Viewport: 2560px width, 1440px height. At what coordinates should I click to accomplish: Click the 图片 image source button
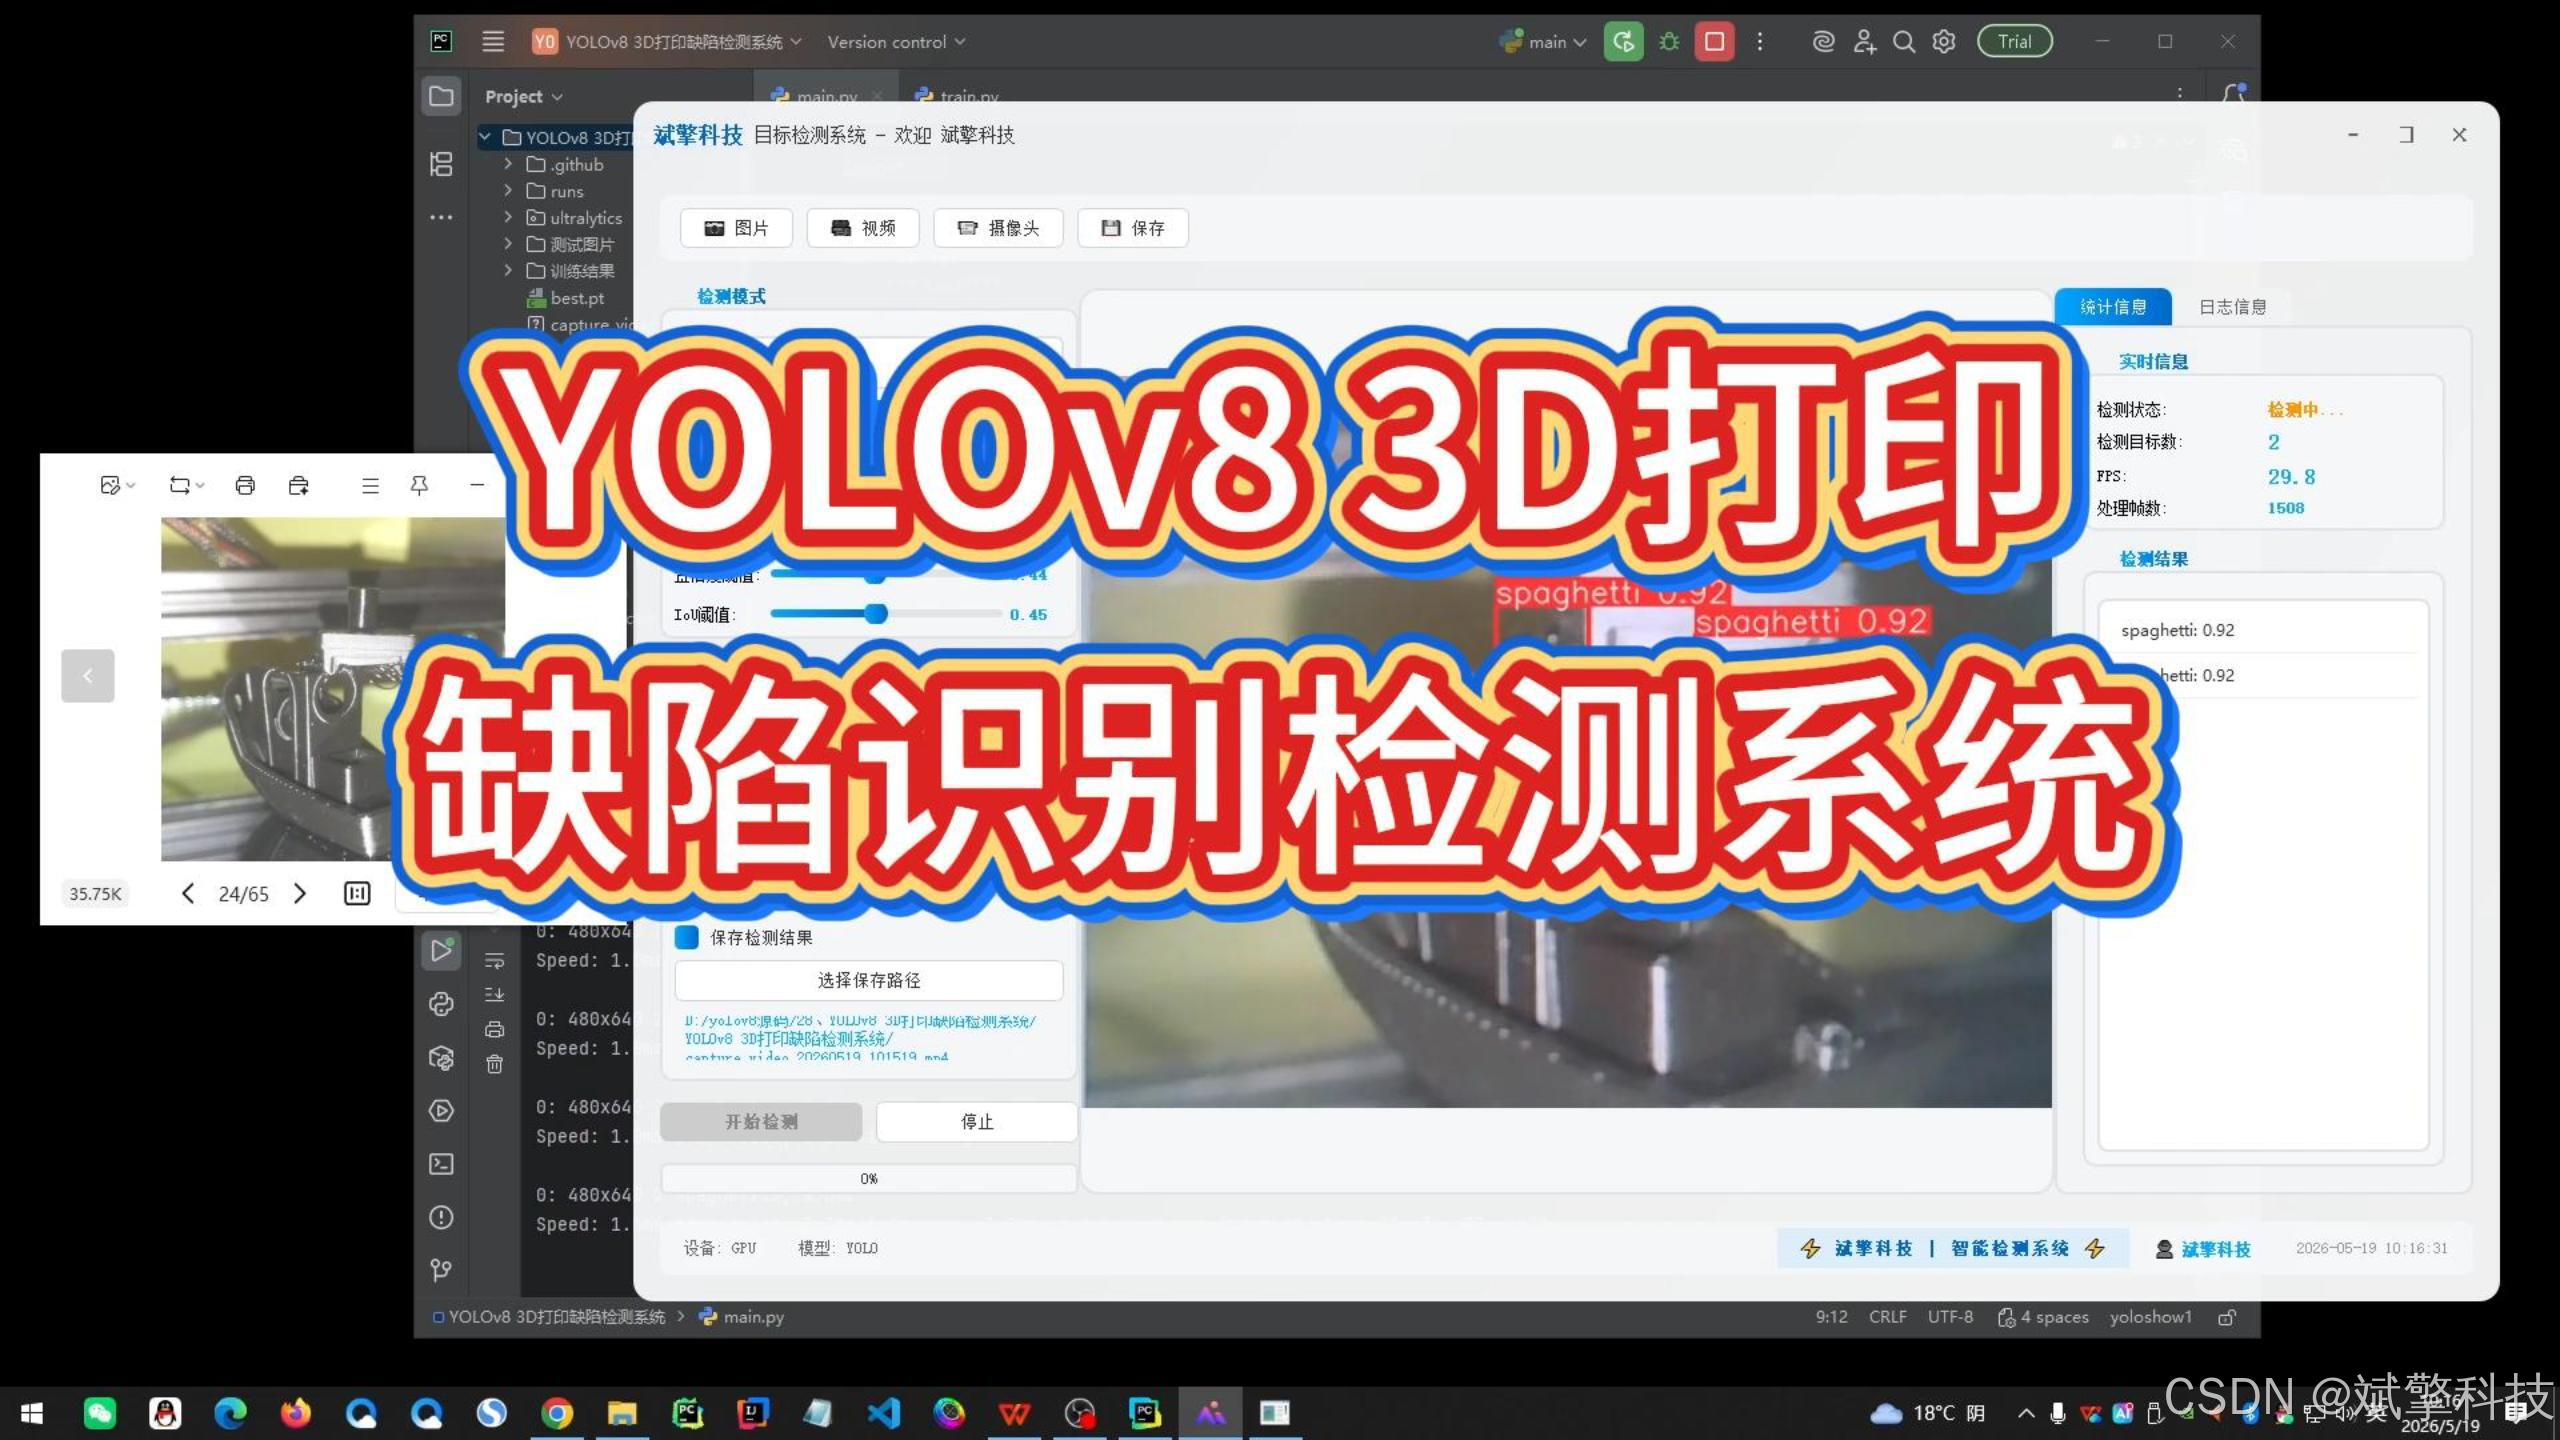(736, 228)
